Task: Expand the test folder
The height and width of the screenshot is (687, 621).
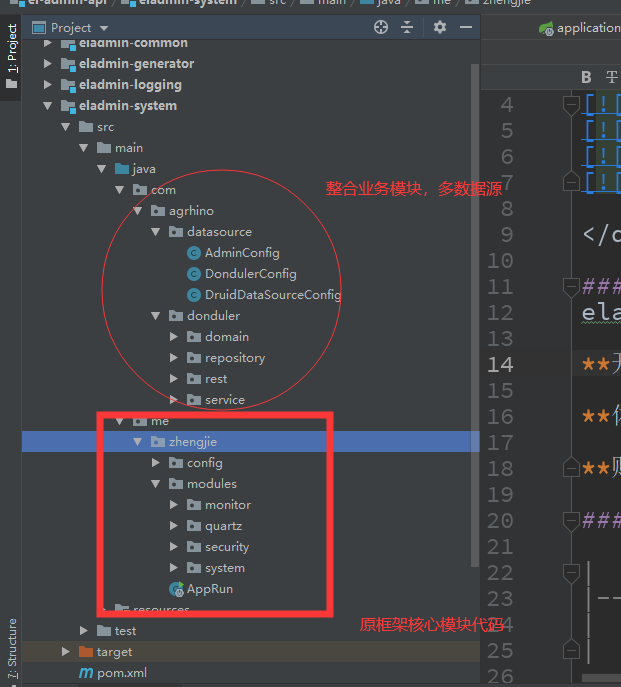Action: 84,631
